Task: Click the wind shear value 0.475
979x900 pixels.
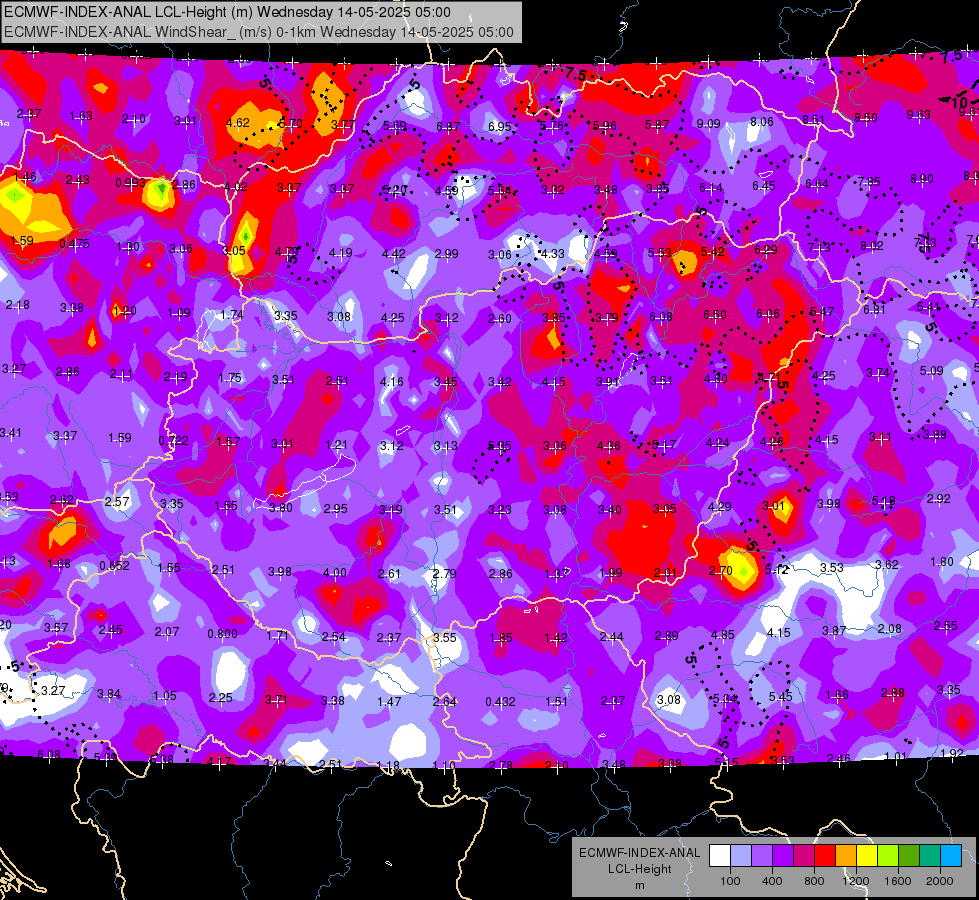Action: (x=74, y=244)
